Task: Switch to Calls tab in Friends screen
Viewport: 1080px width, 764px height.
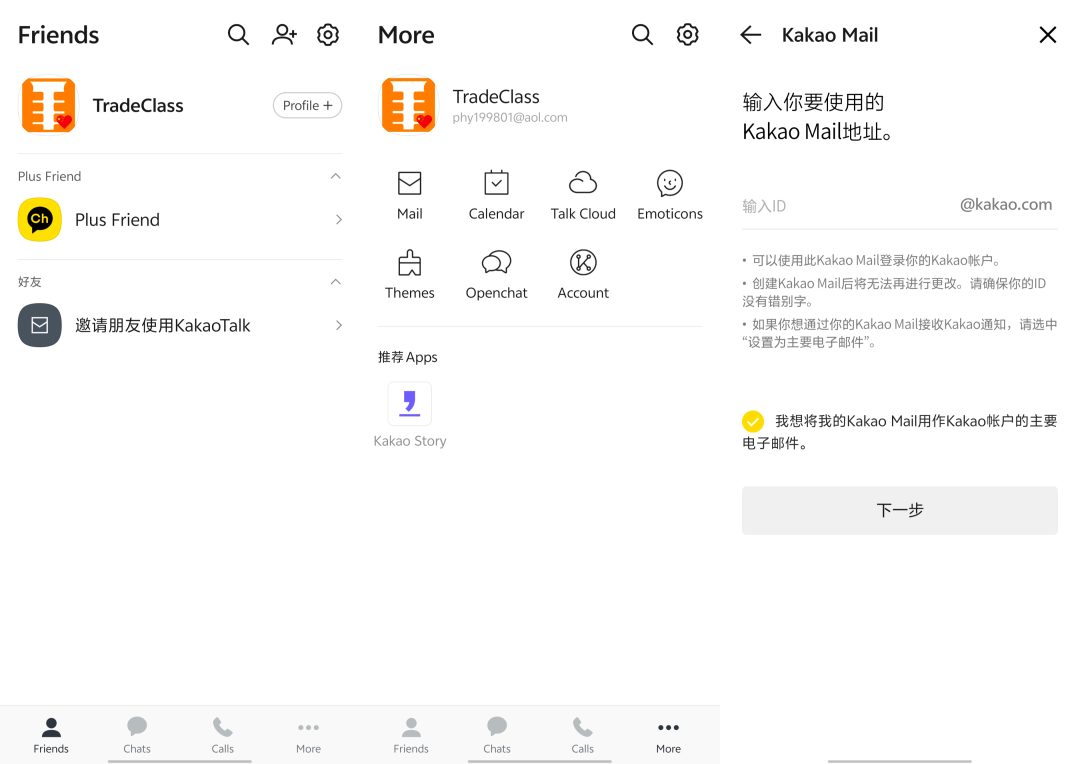Action: (222, 735)
